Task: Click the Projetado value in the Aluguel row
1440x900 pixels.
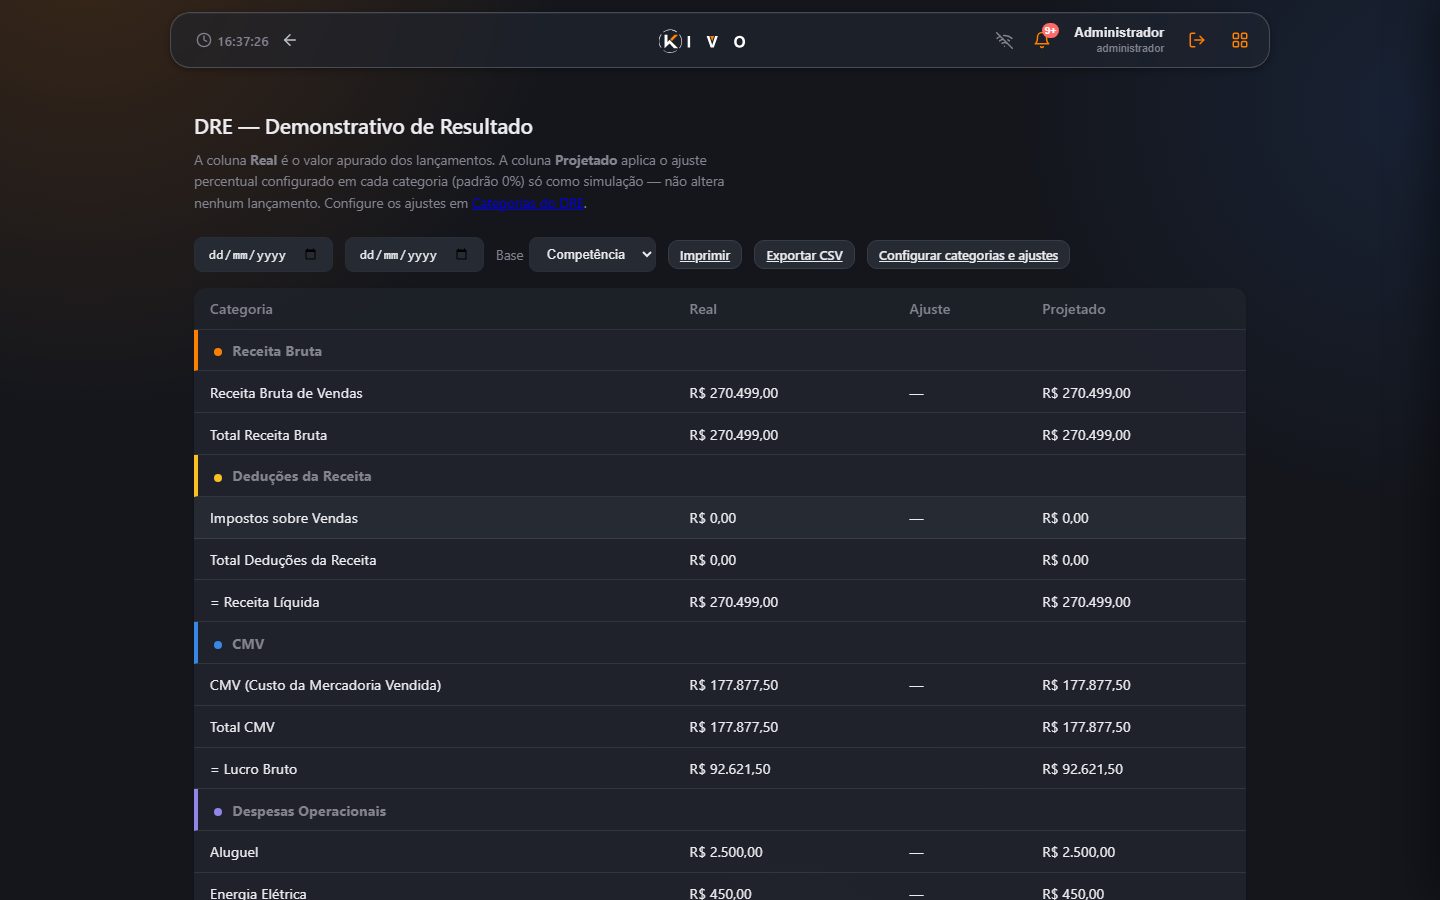Action: pyautogui.click(x=1078, y=852)
